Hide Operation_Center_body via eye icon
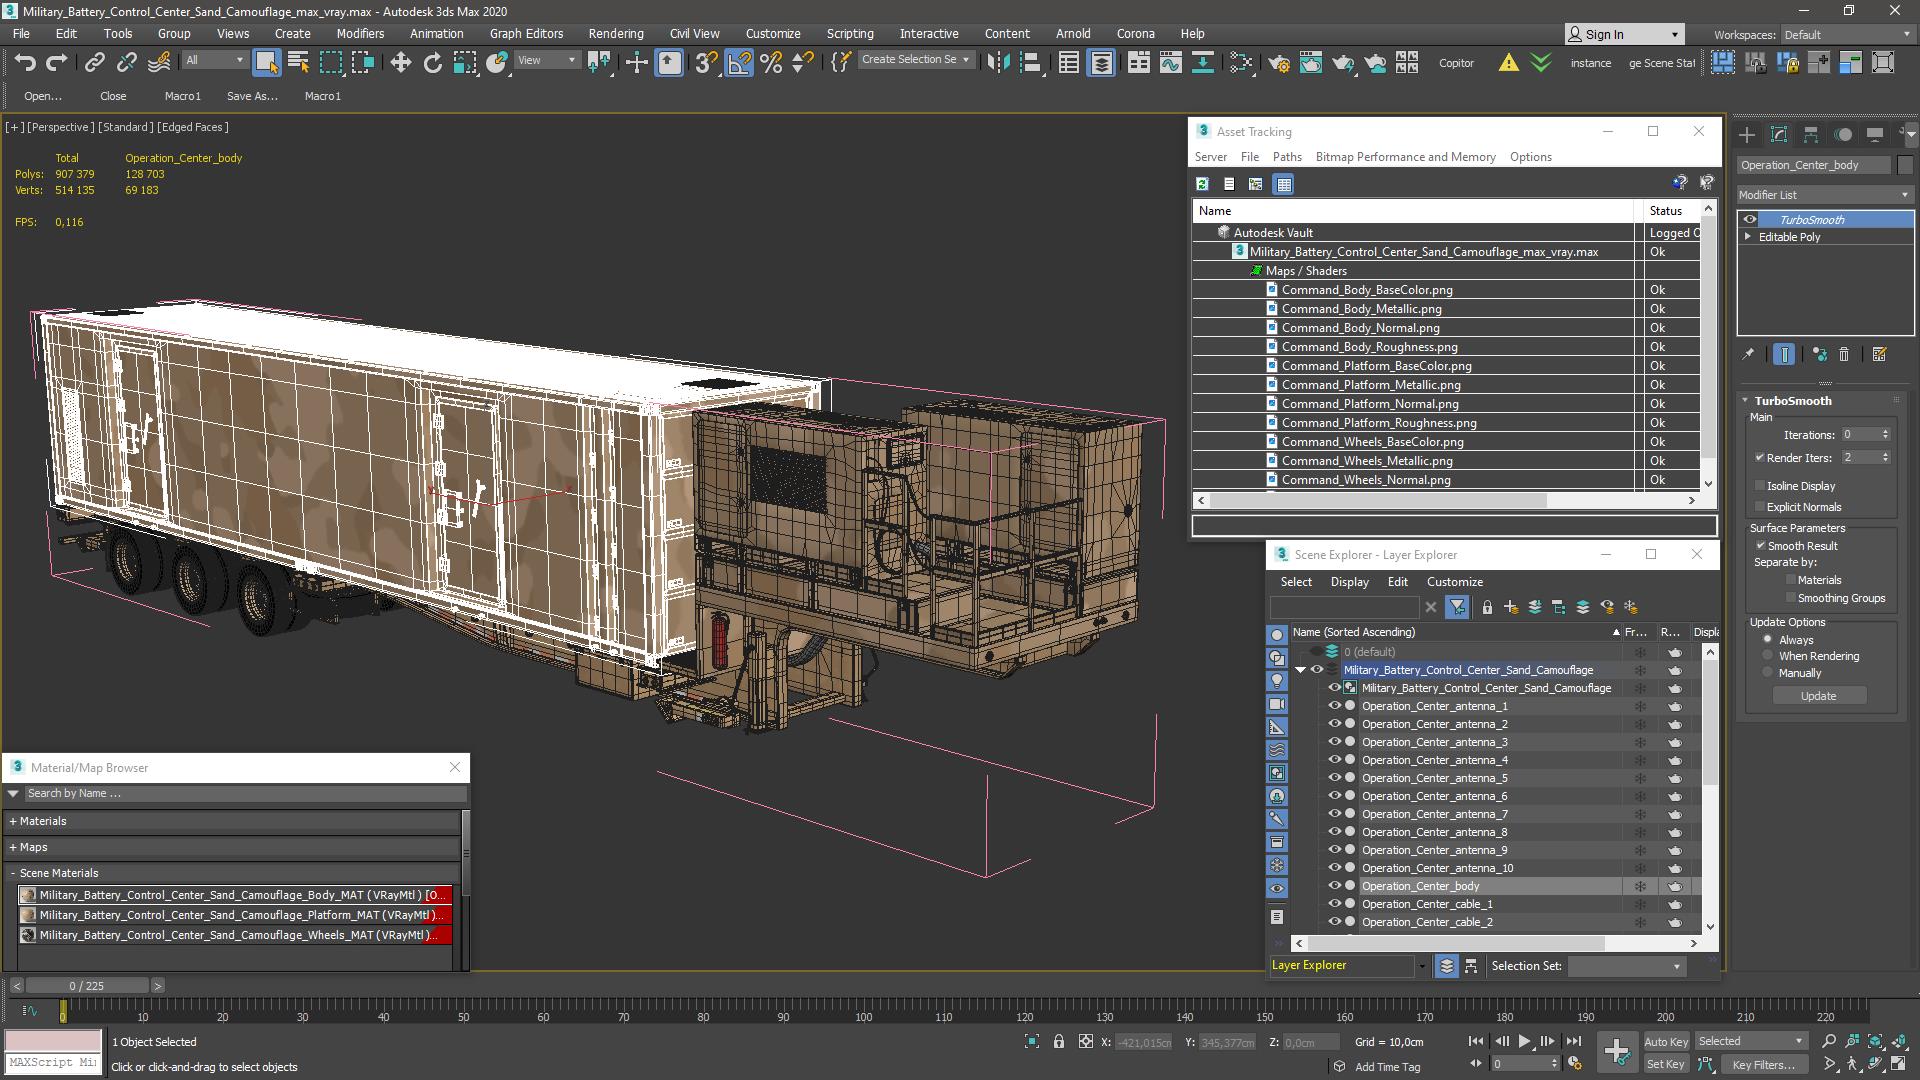Screen dimensions: 1920x1080 click(1334, 886)
